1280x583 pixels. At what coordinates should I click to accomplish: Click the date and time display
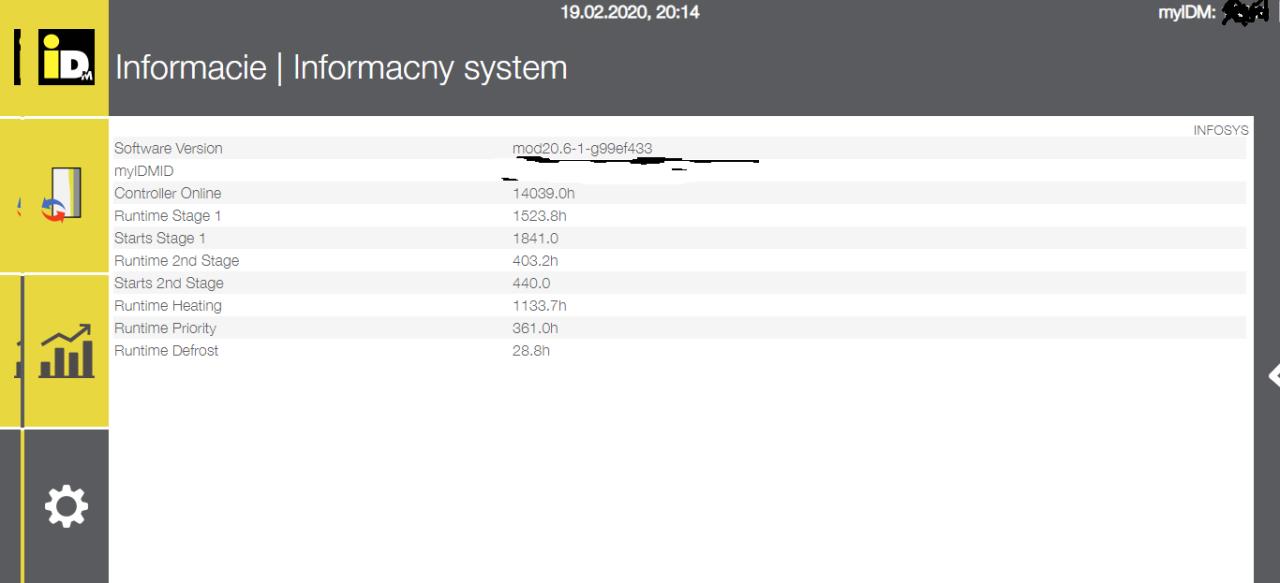pyautogui.click(x=630, y=13)
